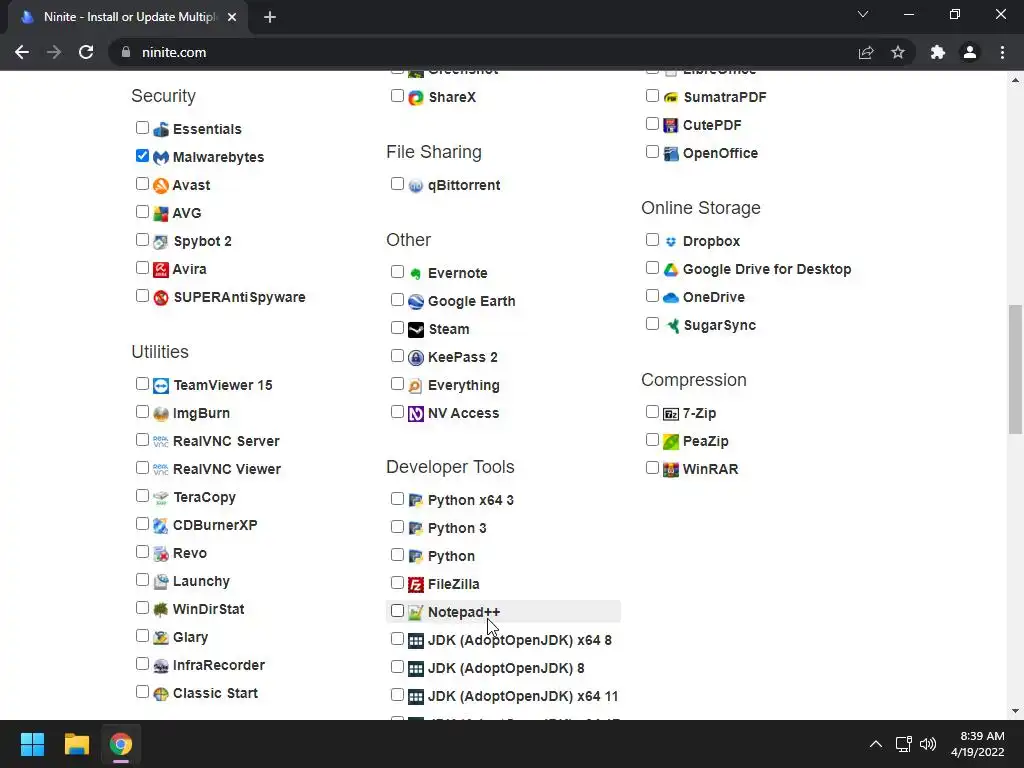Check the Spybot 2 checkbox
Viewport: 1024px width, 768px height.
click(x=142, y=240)
